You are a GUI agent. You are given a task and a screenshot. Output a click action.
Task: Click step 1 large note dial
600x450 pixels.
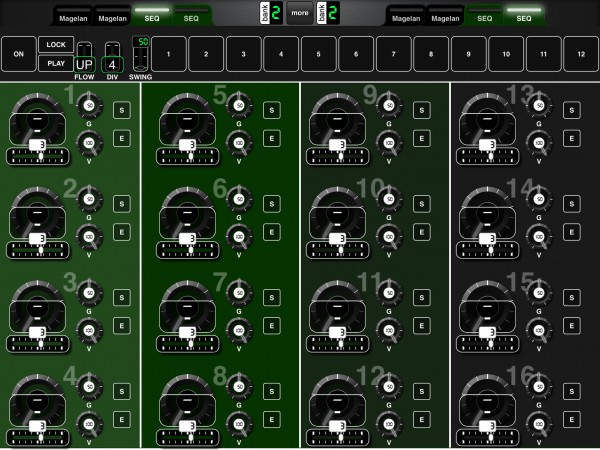pyautogui.click(x=37, y=119)
